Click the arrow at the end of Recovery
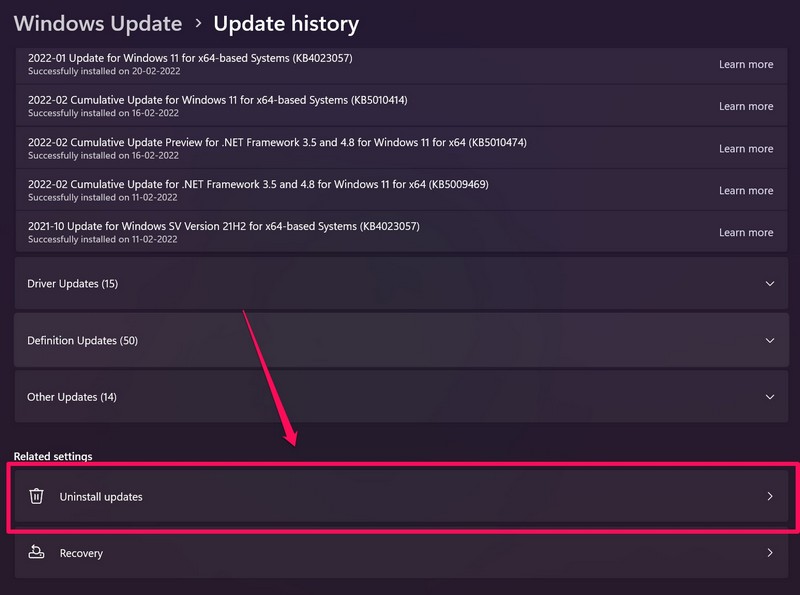 point(769,552)
